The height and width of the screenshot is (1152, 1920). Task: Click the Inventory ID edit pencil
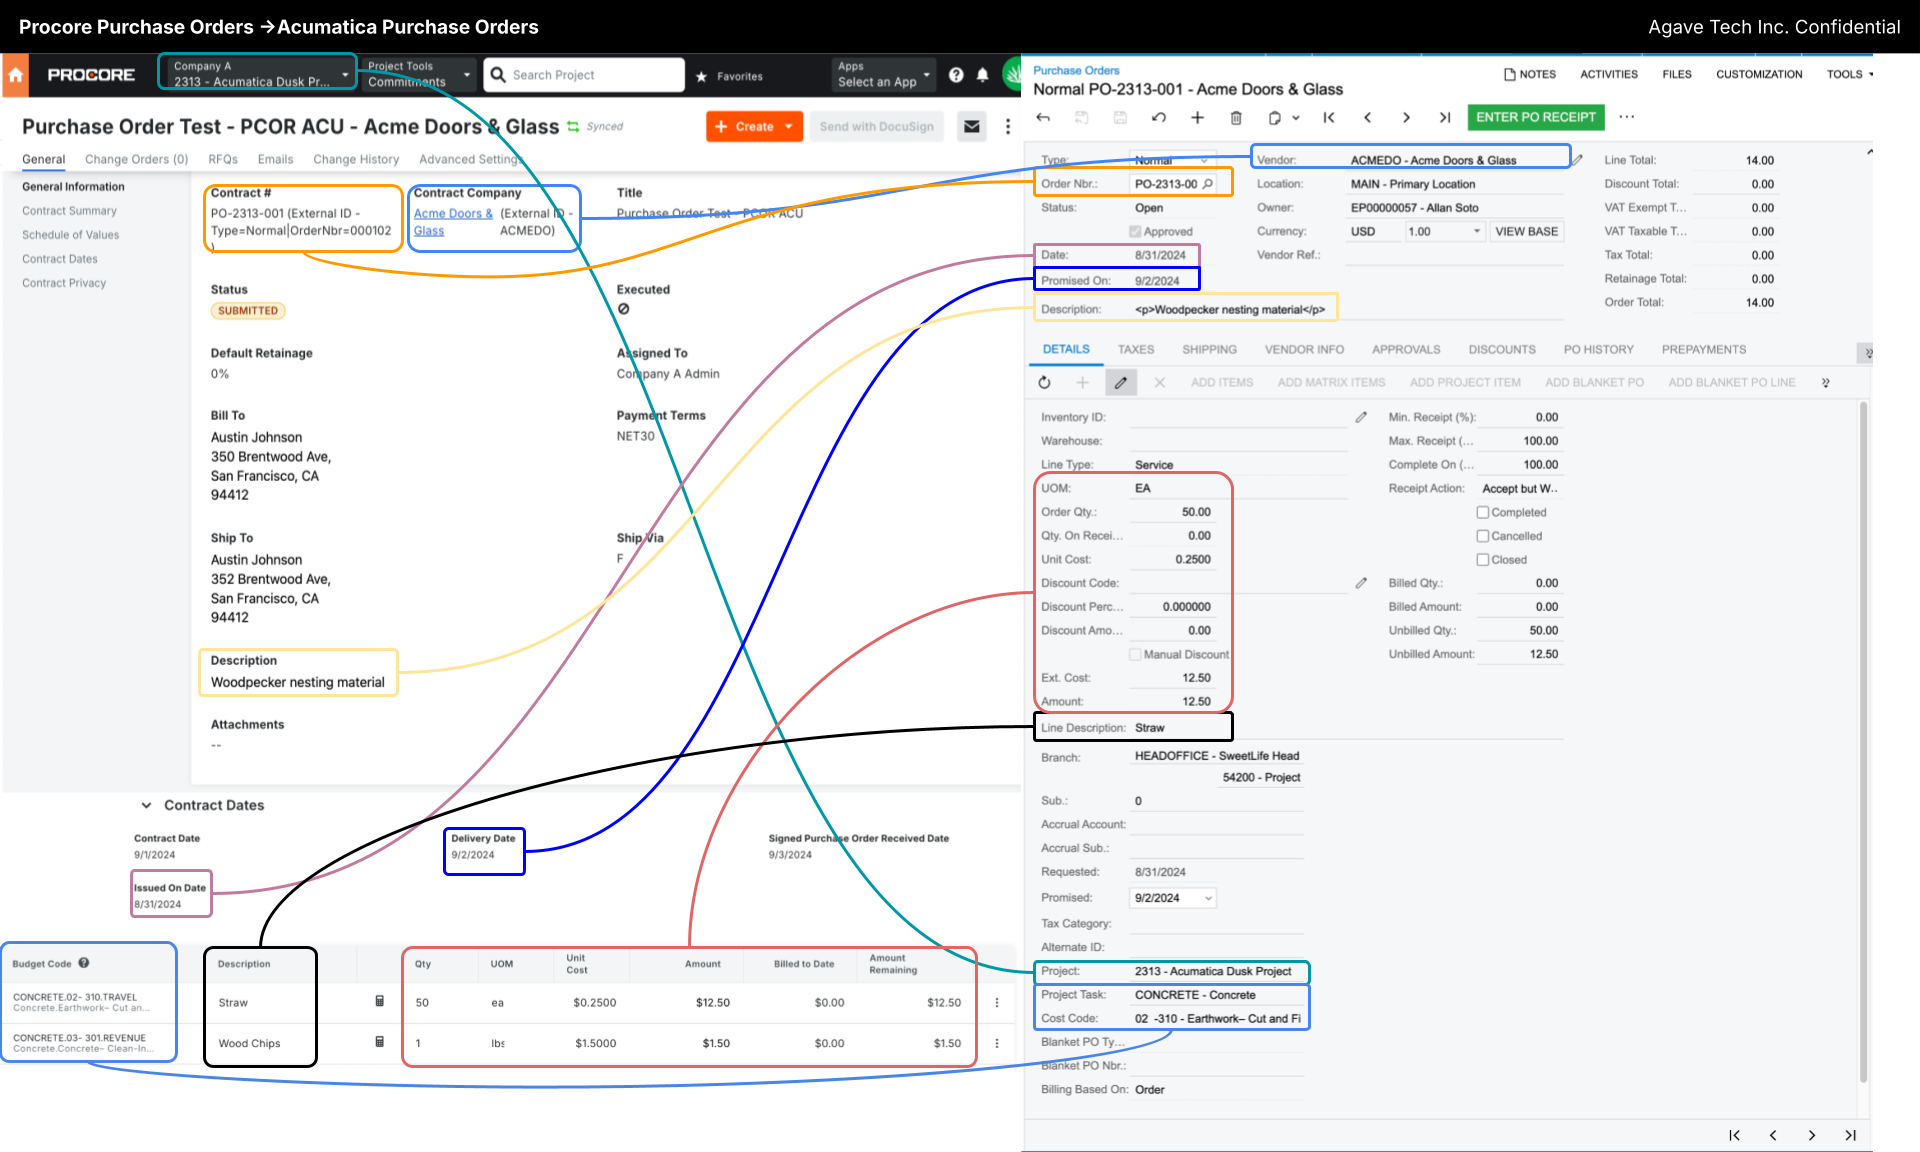[1361, 417]
